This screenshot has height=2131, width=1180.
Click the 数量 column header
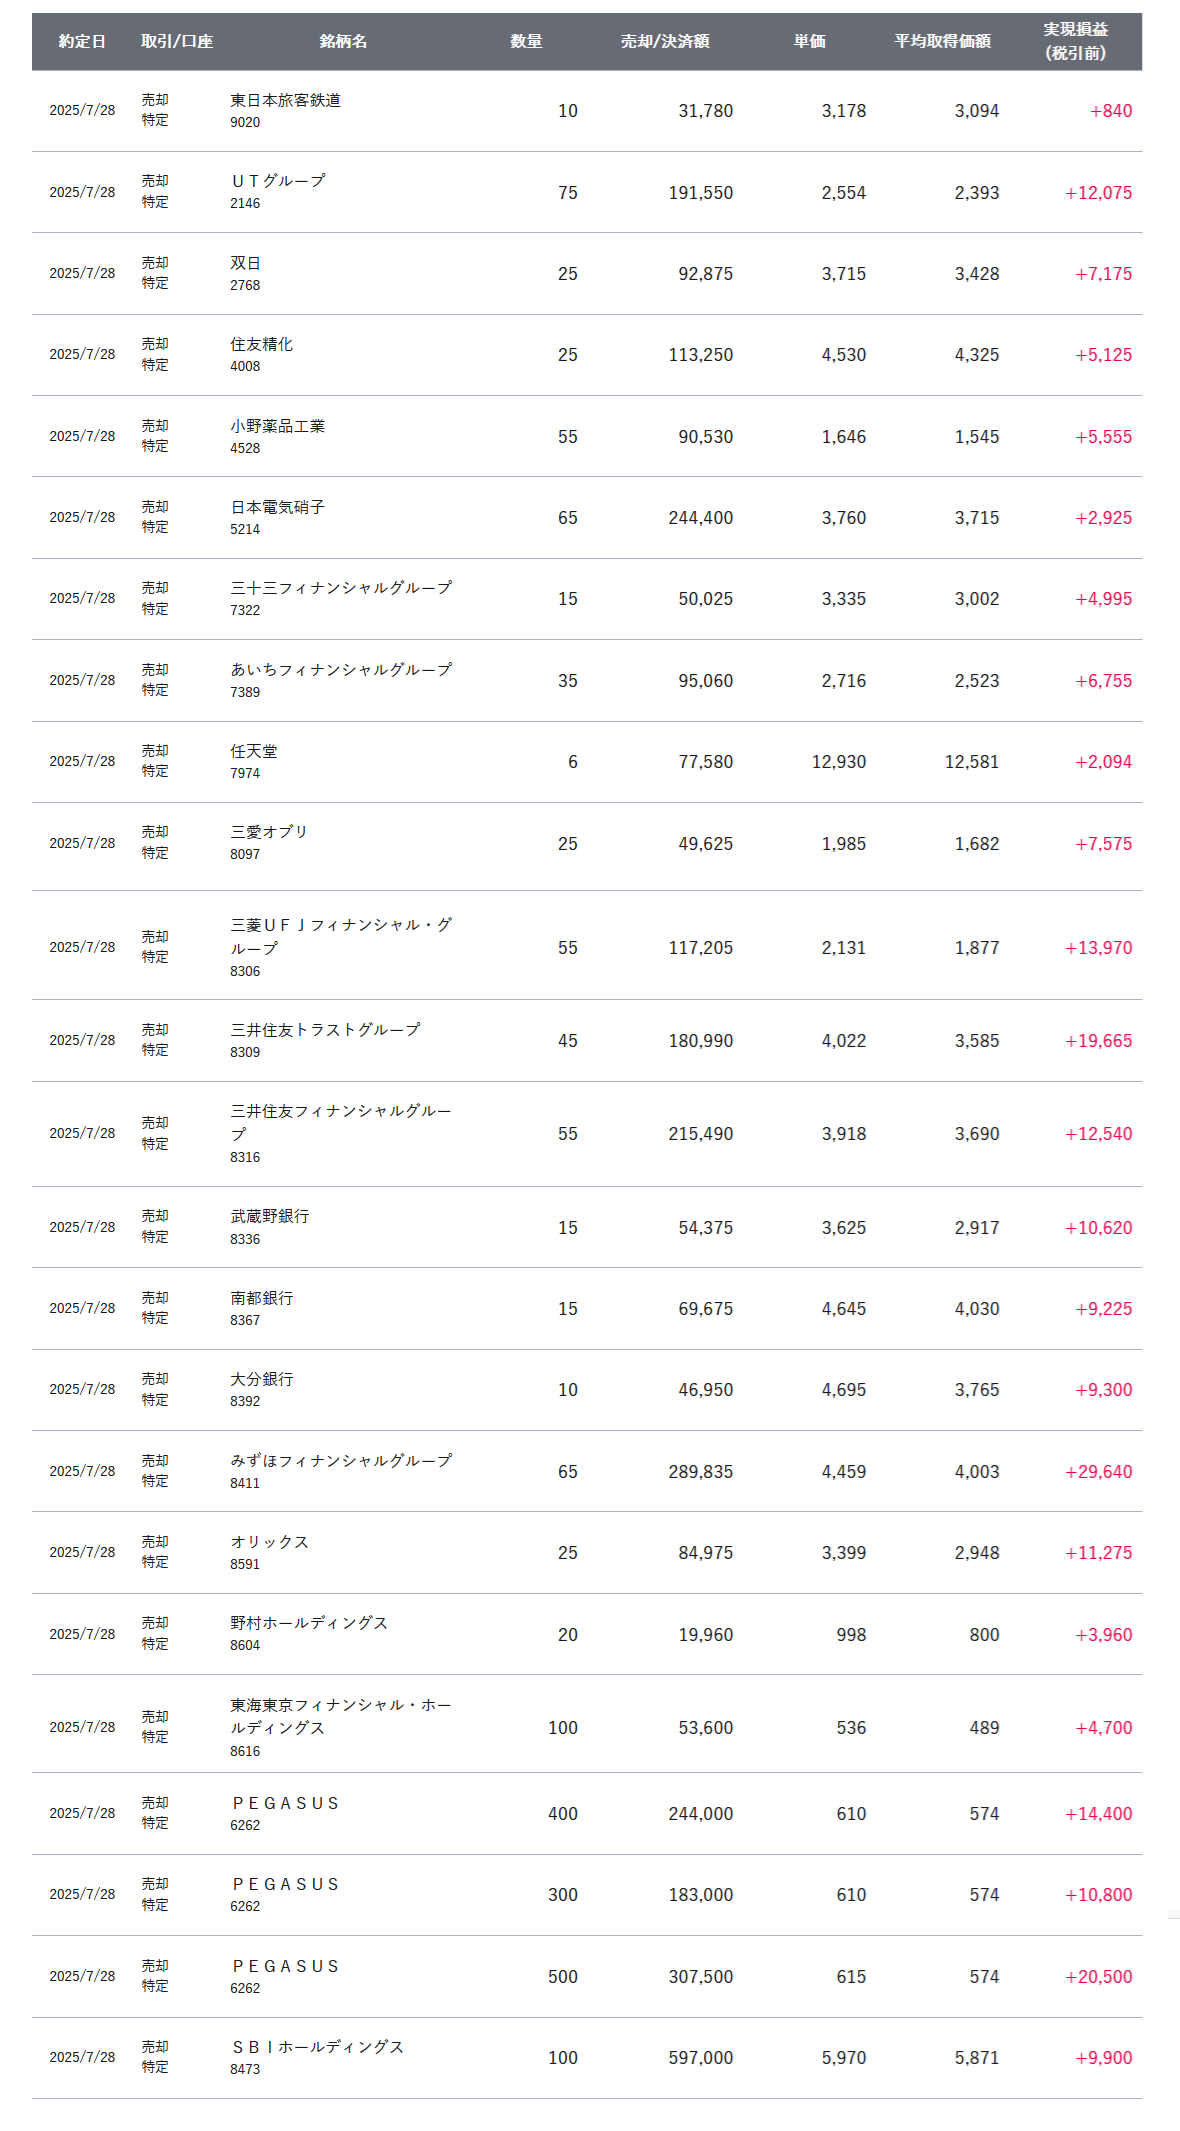526,41
